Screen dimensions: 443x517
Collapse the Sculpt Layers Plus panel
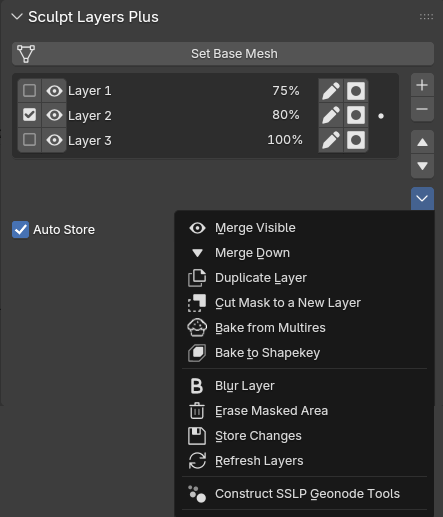(17, 17)
